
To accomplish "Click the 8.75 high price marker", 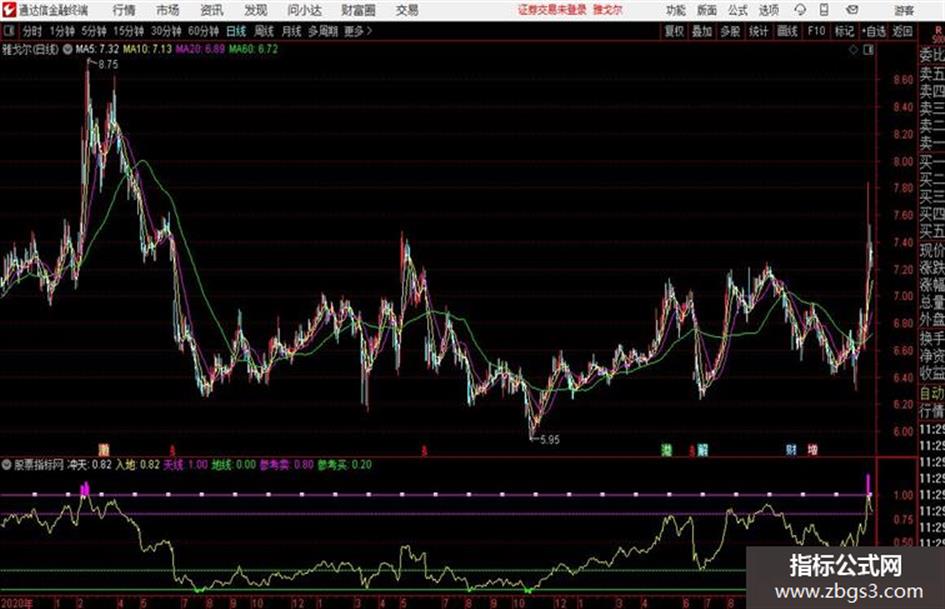I will [108, 65].
